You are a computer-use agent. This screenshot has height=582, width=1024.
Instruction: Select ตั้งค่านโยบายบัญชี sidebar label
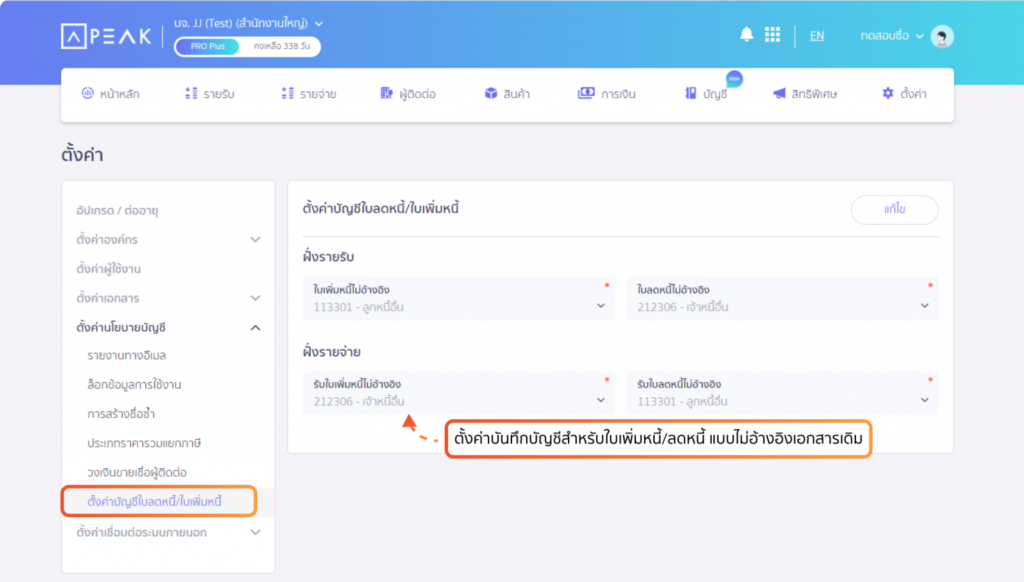click(121, 327)
